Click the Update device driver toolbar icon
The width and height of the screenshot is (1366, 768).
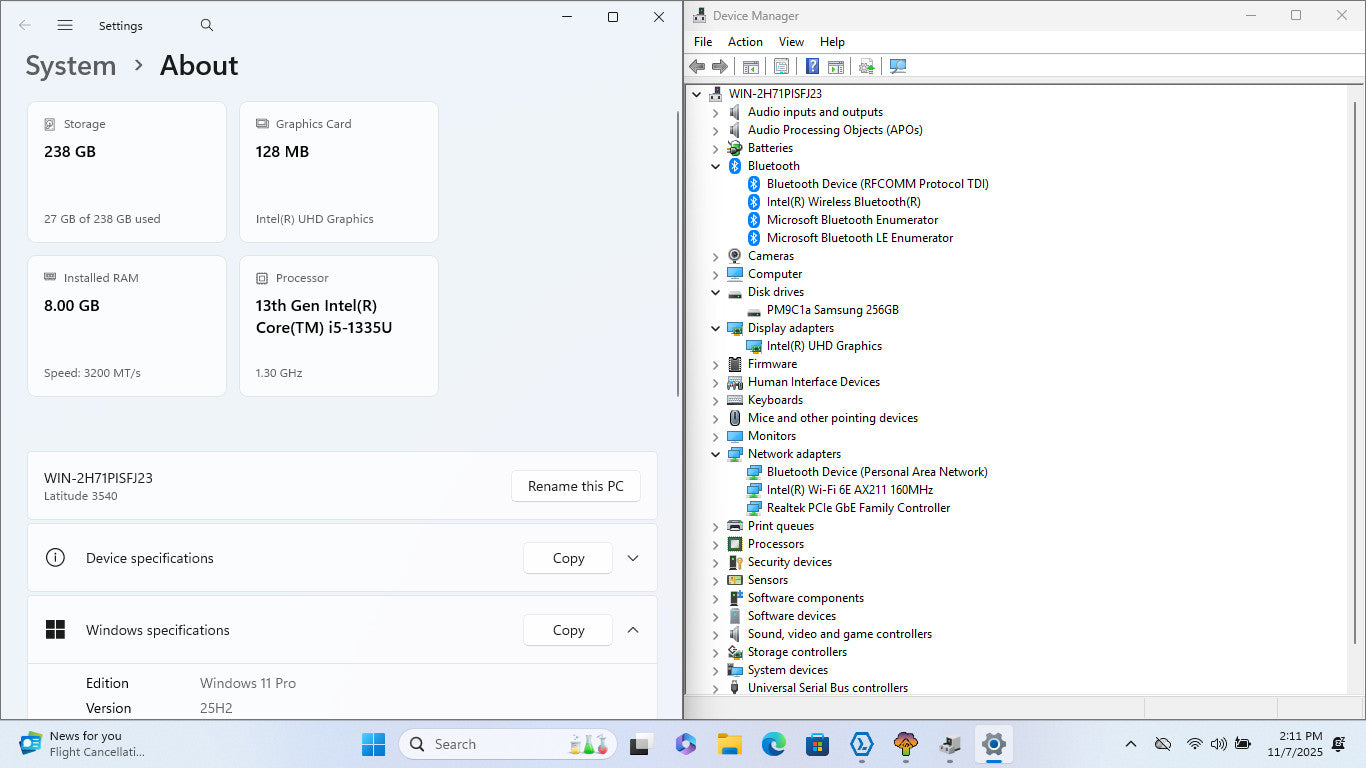867,66
